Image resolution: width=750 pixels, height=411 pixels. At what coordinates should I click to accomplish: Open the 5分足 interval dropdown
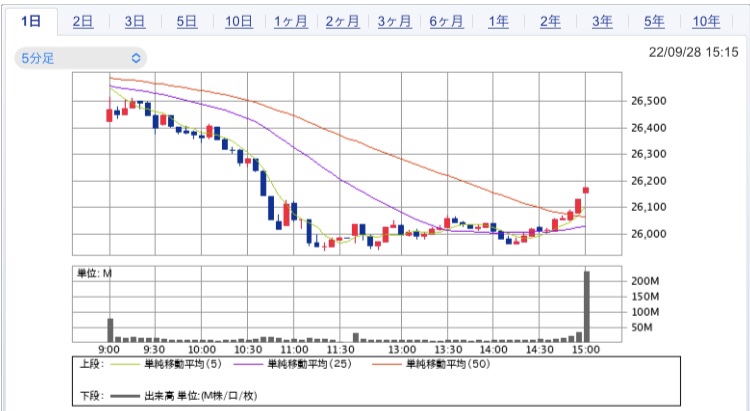[x=80, y=58]
